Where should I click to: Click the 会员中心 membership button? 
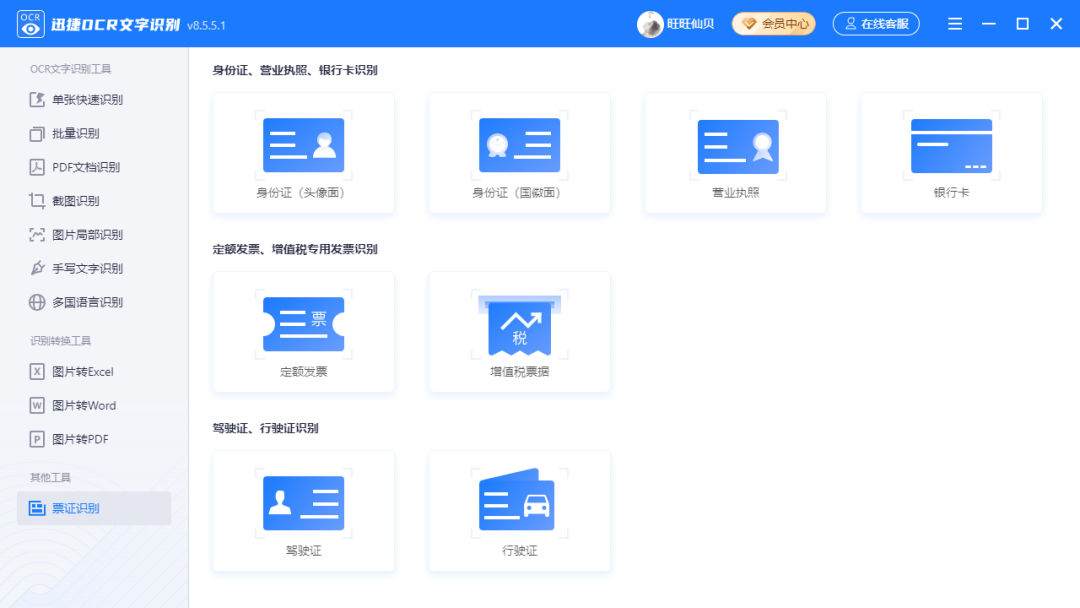(x=773, y=23)
